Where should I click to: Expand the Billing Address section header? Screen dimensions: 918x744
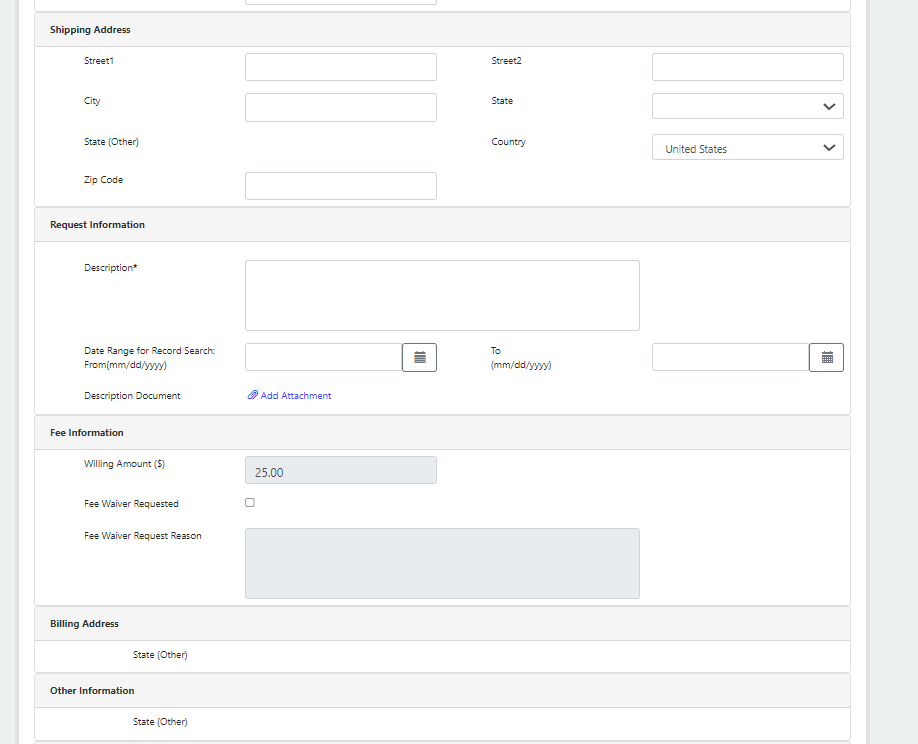(x=84, y=624)
